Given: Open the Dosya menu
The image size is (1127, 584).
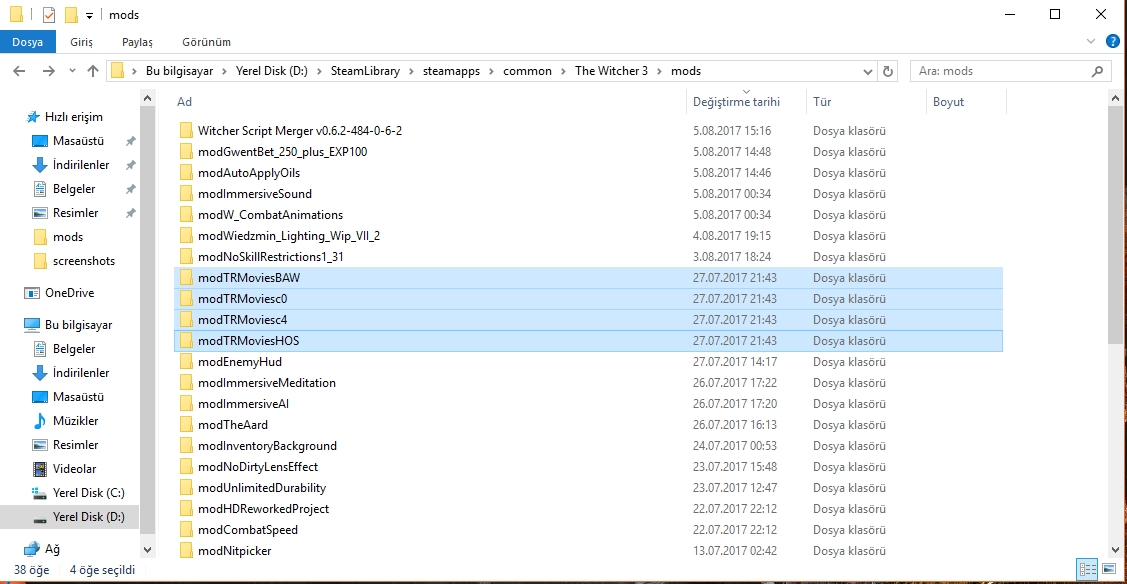Looking at the screenshot, I should pyautogui.click(x=27, y=42).
